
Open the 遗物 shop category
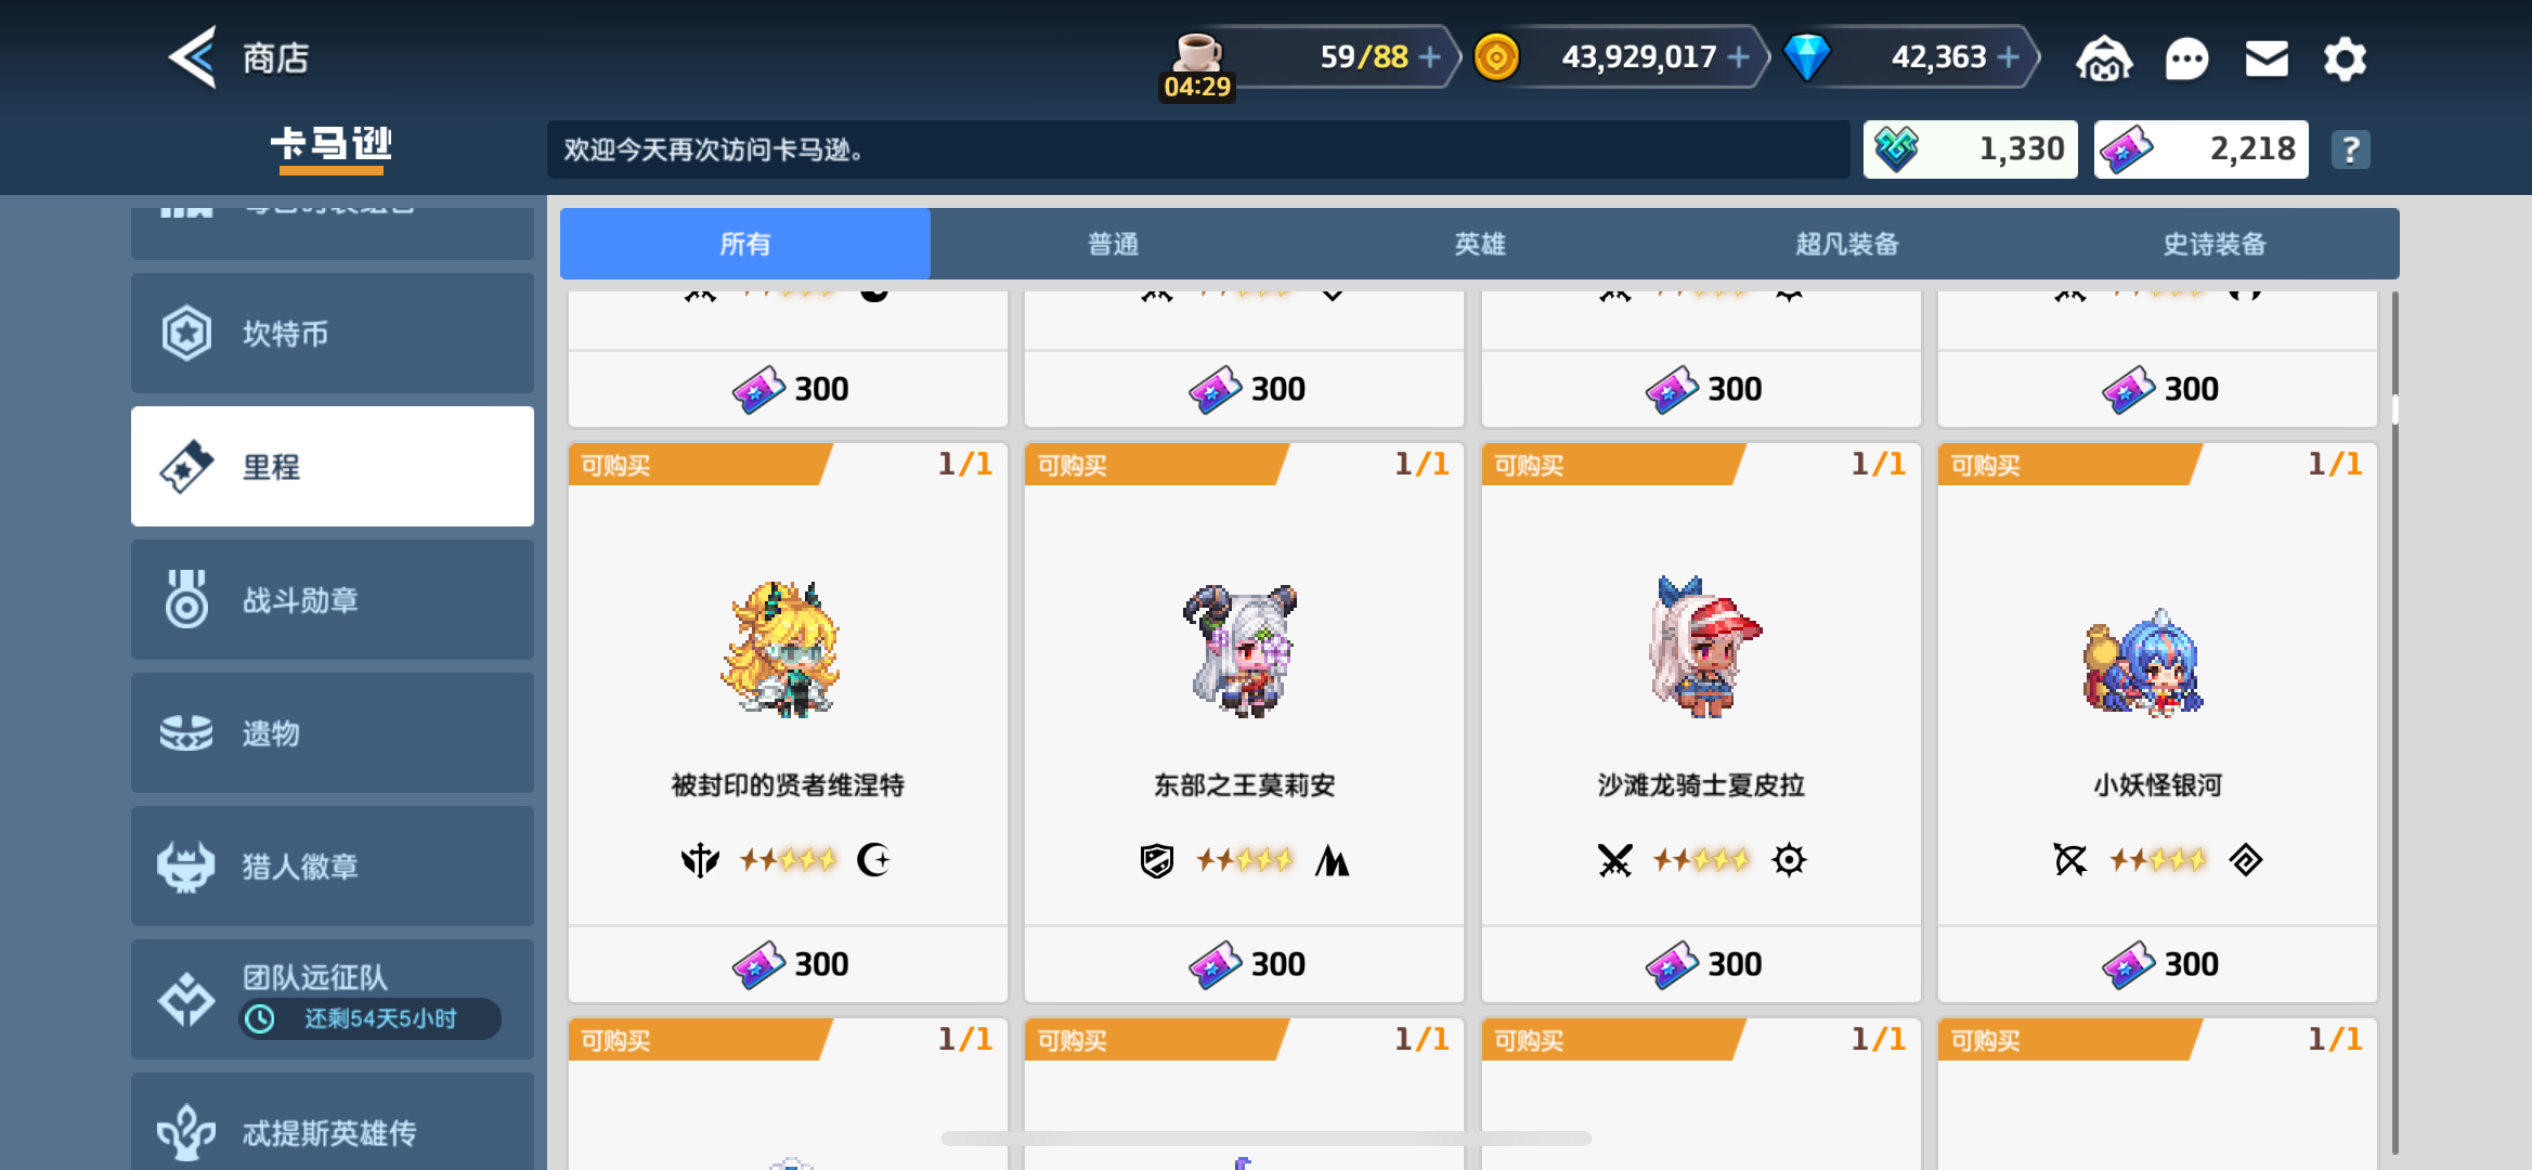tap(332, 733)
